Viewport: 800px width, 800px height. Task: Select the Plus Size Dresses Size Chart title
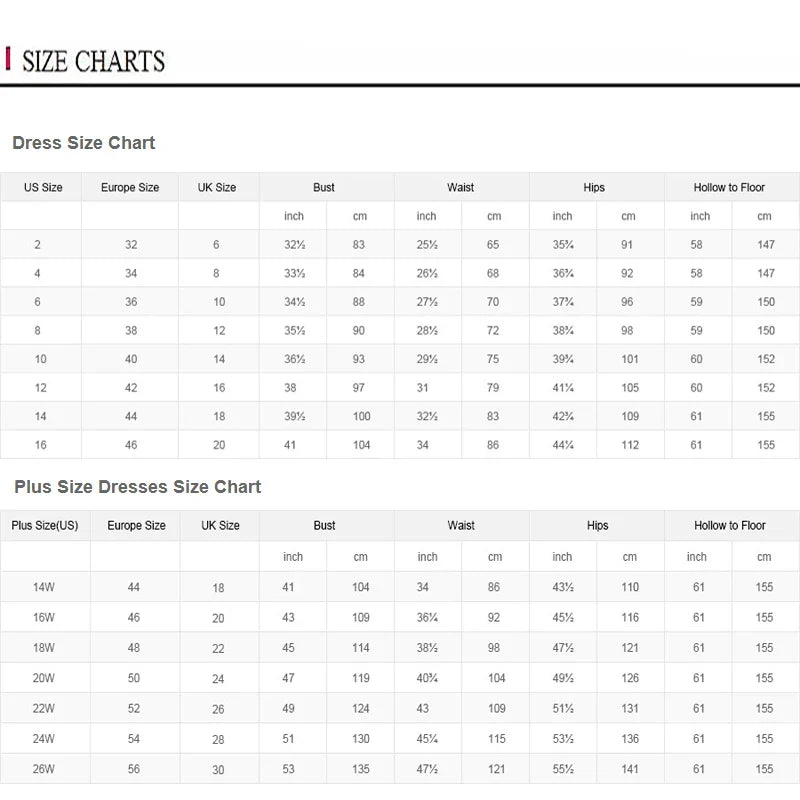pyautogui.click(x=138, y=487)
